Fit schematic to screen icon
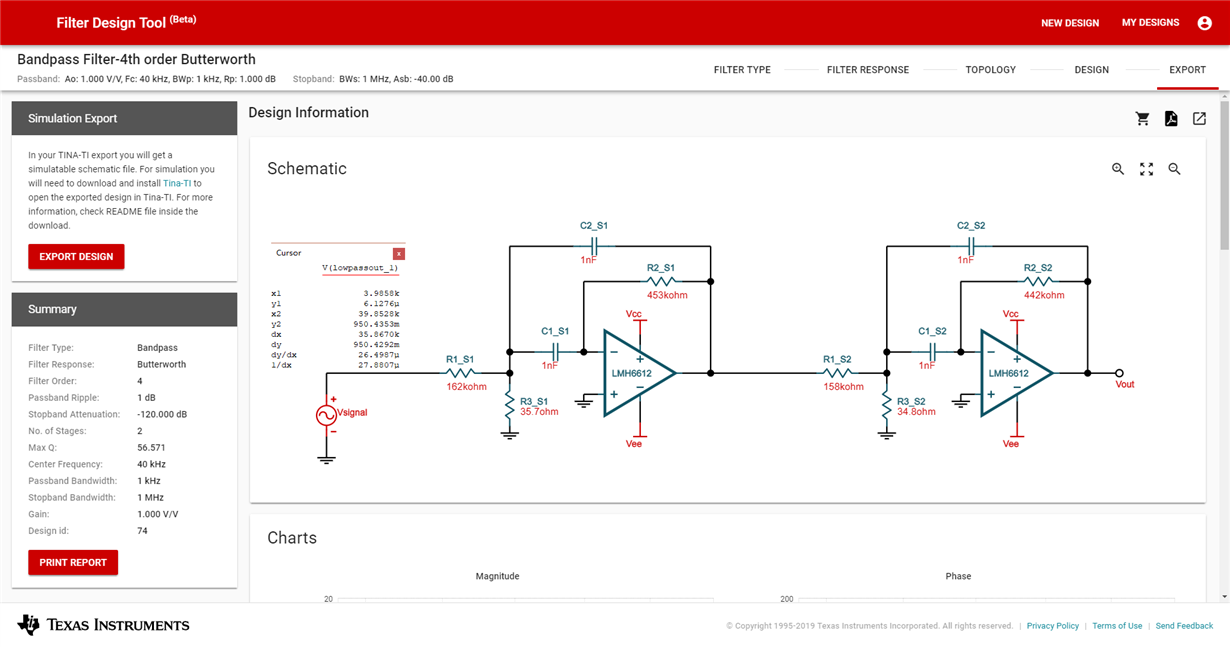 (1146, 169)
